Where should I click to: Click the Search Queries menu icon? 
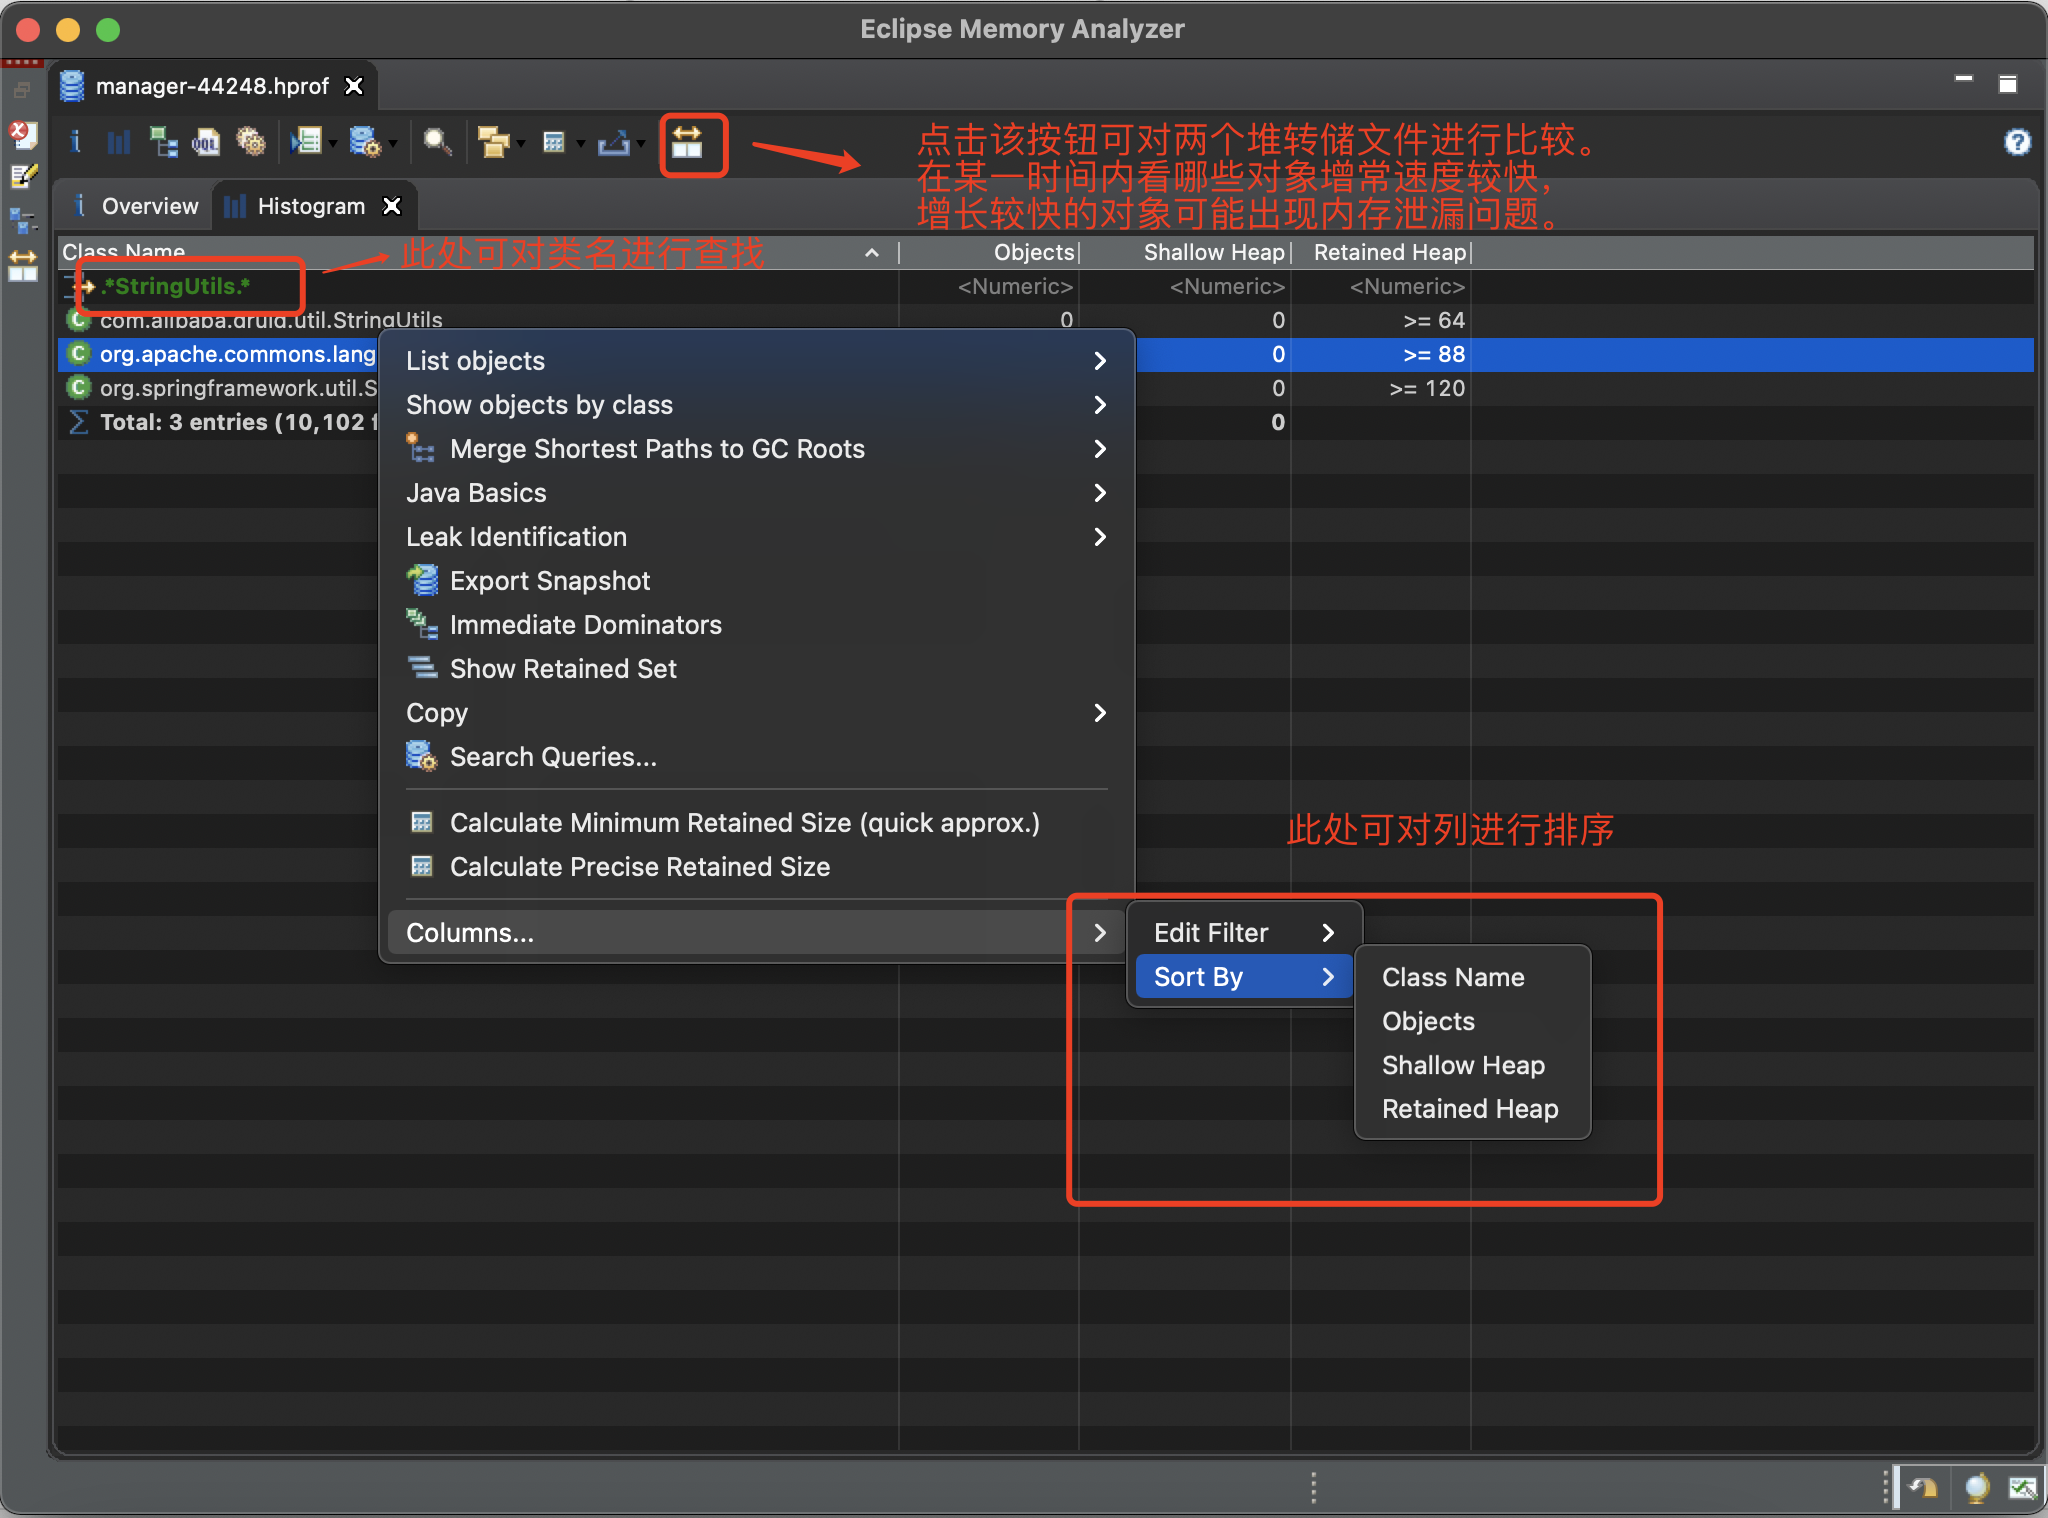(422, 756)
